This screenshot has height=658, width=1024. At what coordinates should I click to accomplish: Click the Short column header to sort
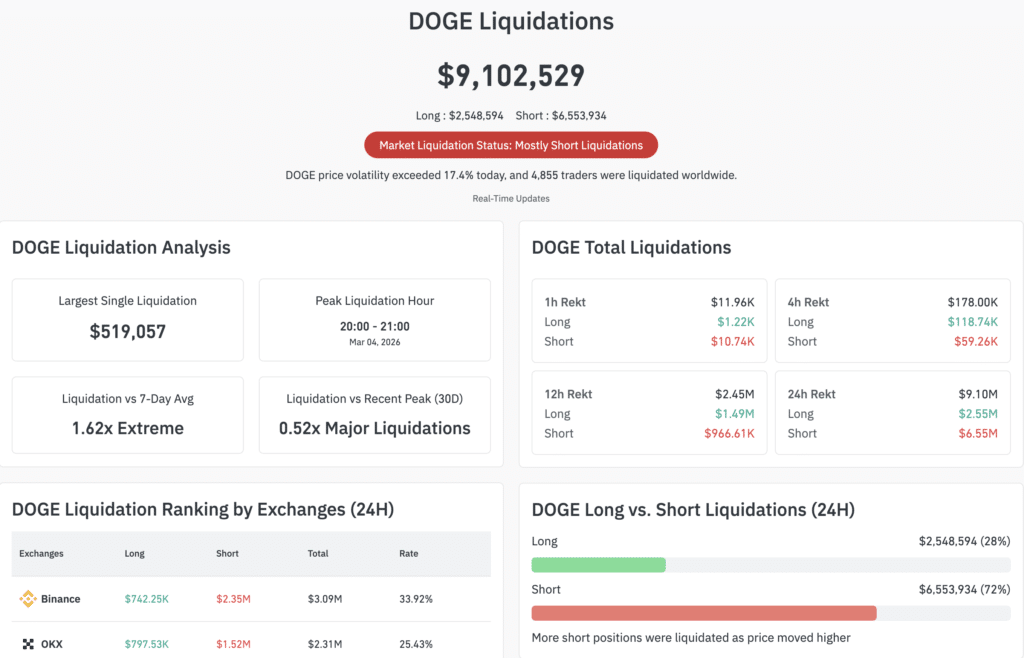pyautogui.click(x=227, y=554)
